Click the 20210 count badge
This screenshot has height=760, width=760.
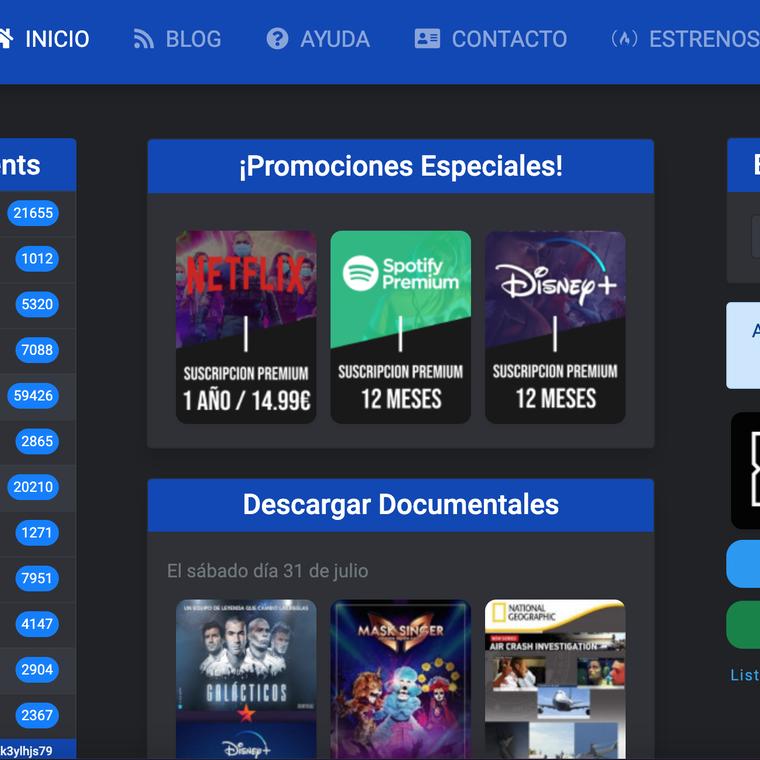33,487
